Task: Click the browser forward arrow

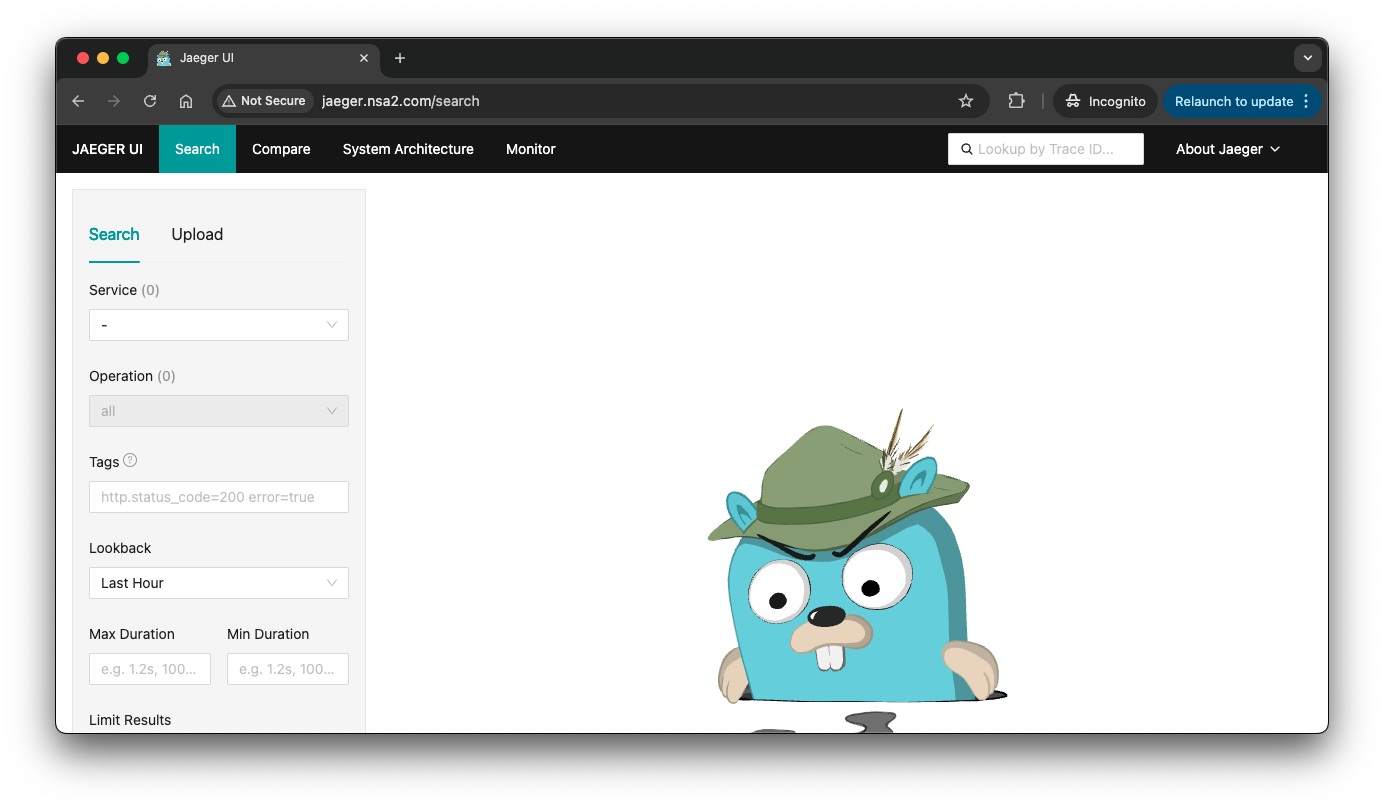Action: 114,101
